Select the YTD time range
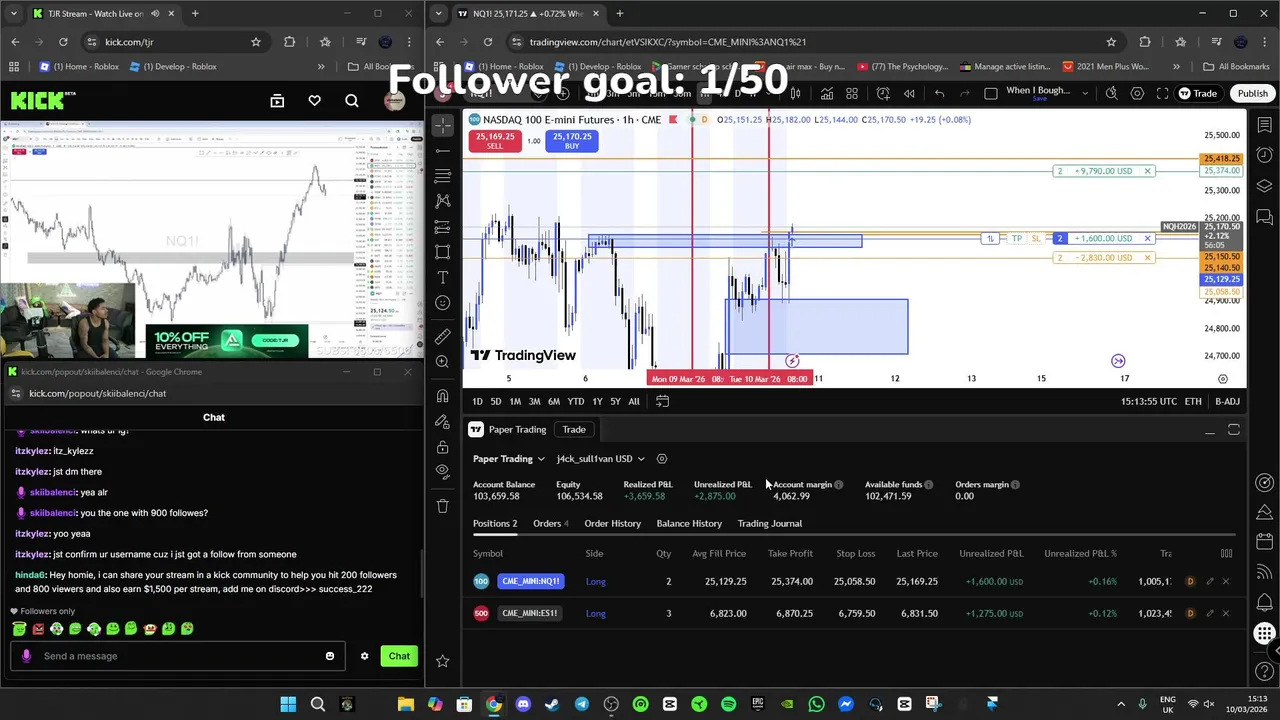1280x720 pixels. pos(576,401)
